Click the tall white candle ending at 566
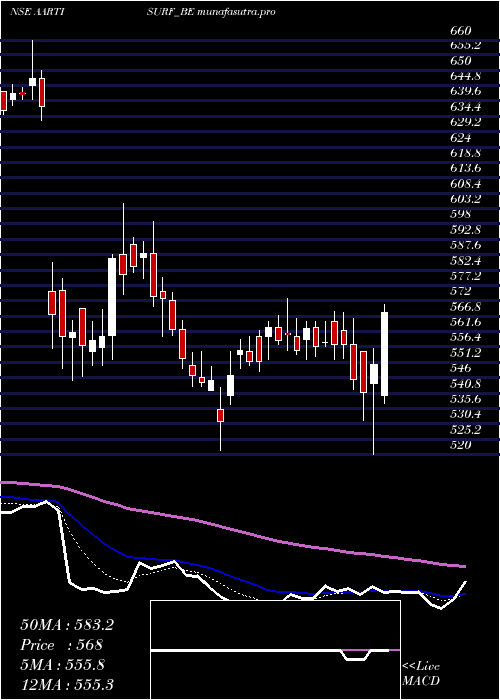 384,354
